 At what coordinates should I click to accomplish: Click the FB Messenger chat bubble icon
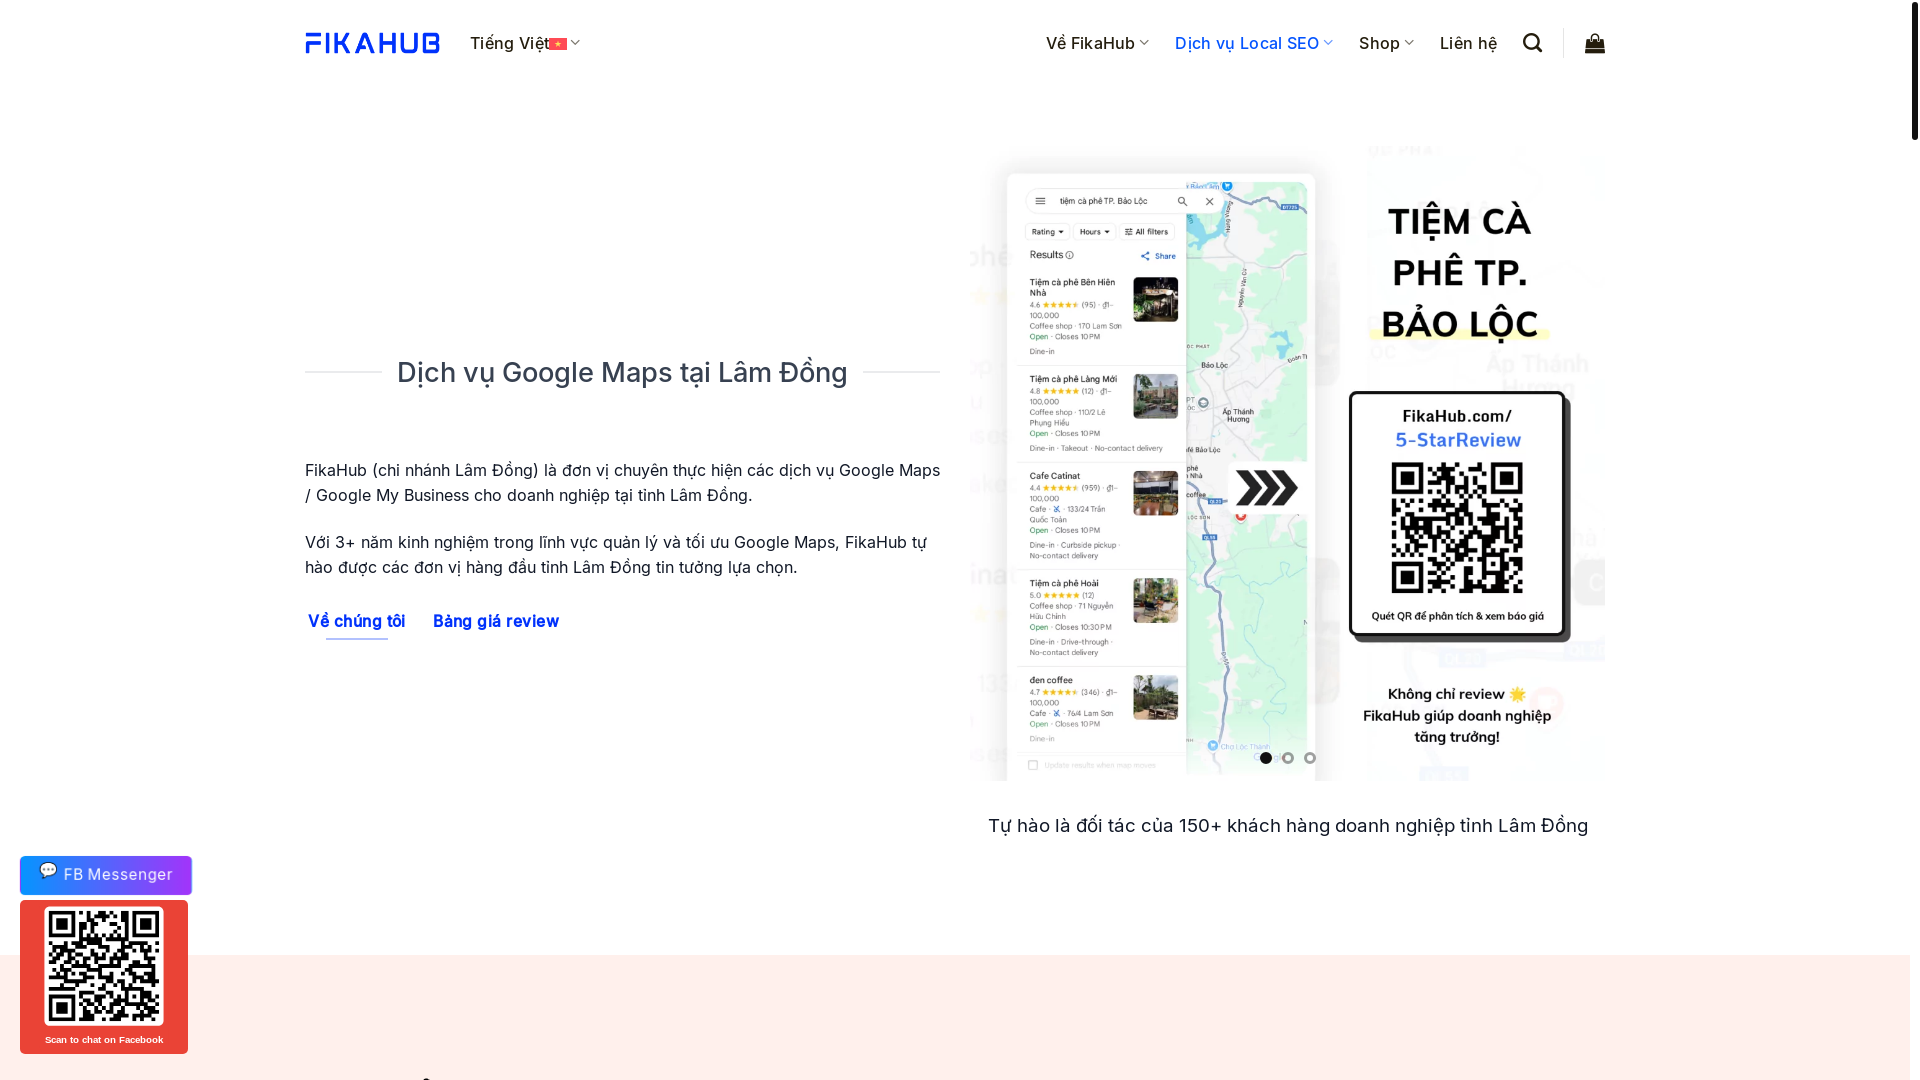48,871
